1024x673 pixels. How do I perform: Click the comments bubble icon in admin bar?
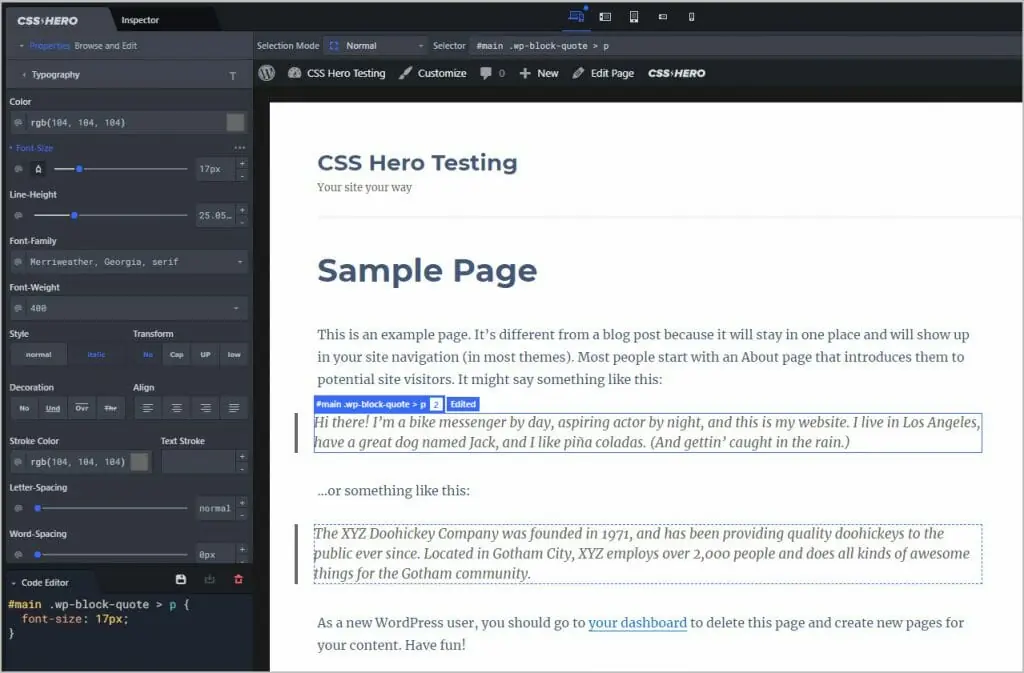[486, 73]
